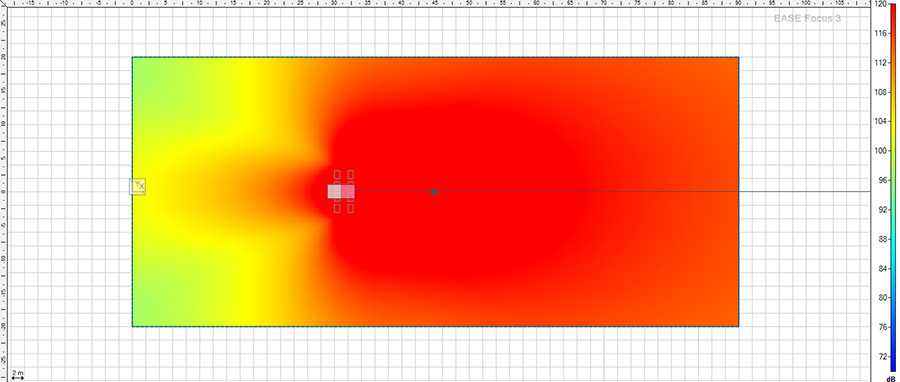This screenshot has height=382, width=900.
Task: Select the audience area's bottom-right corner
Action: point(739,326)
